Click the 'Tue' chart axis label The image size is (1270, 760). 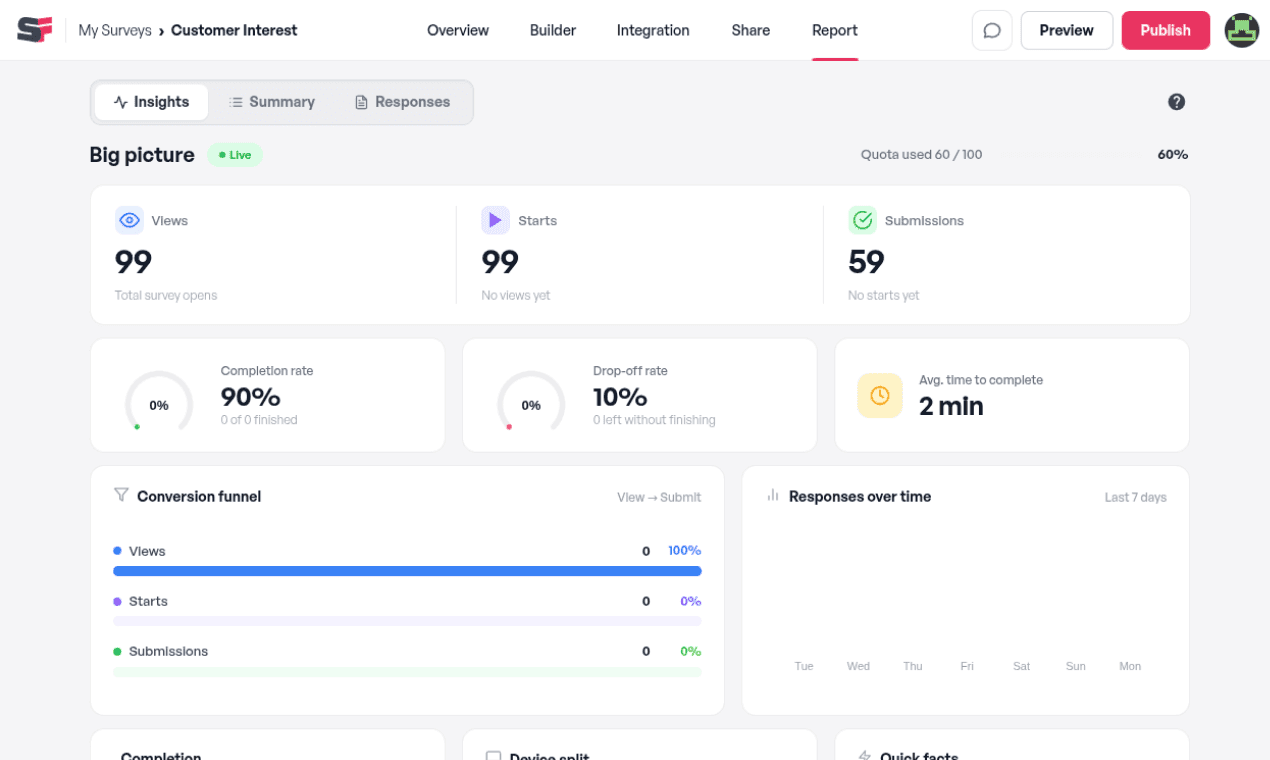pos(804,666)
